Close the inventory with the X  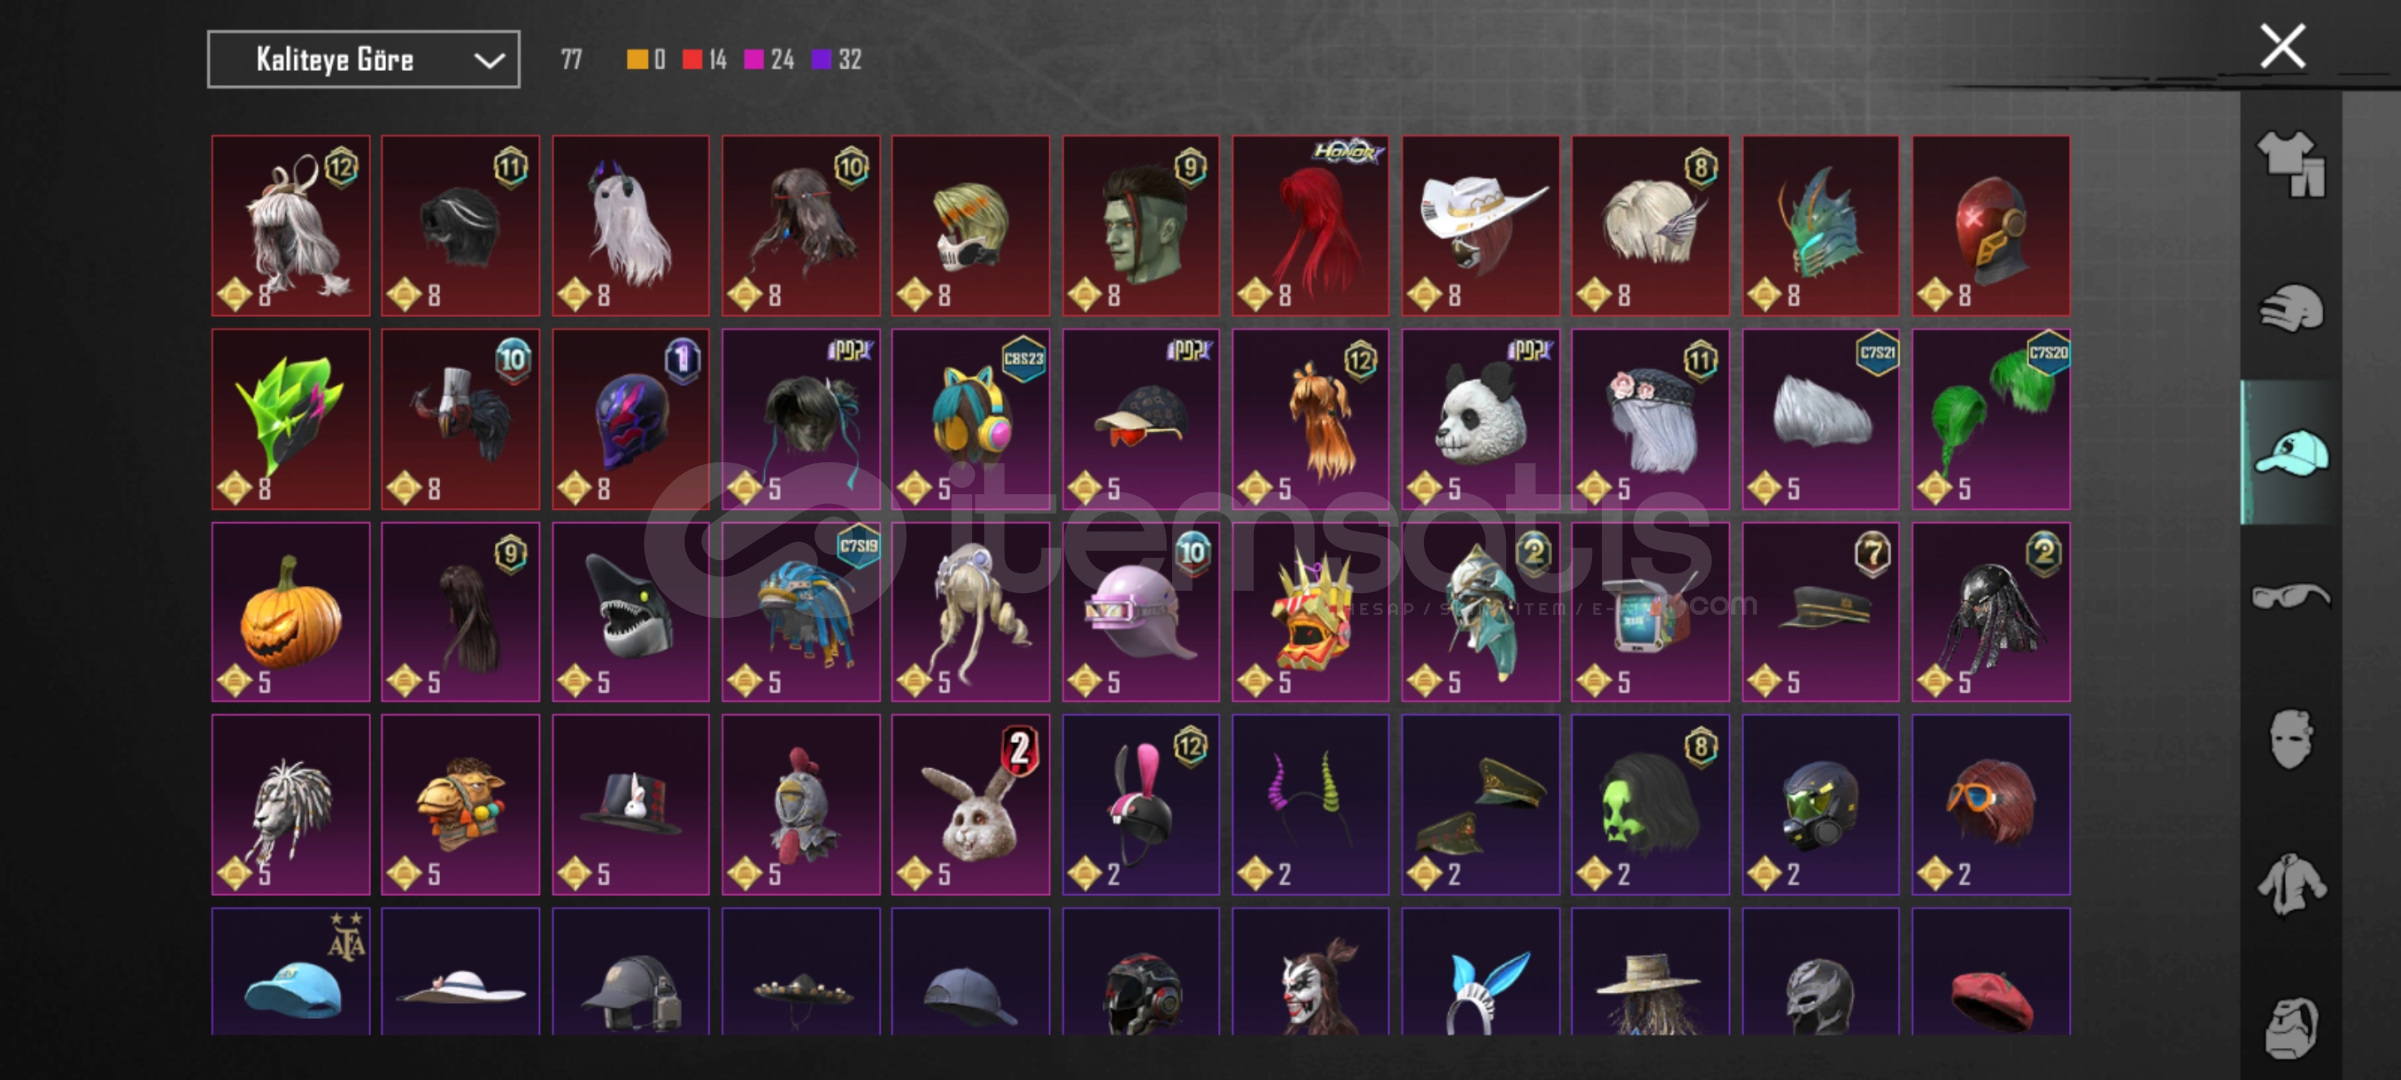point(2283,46)
